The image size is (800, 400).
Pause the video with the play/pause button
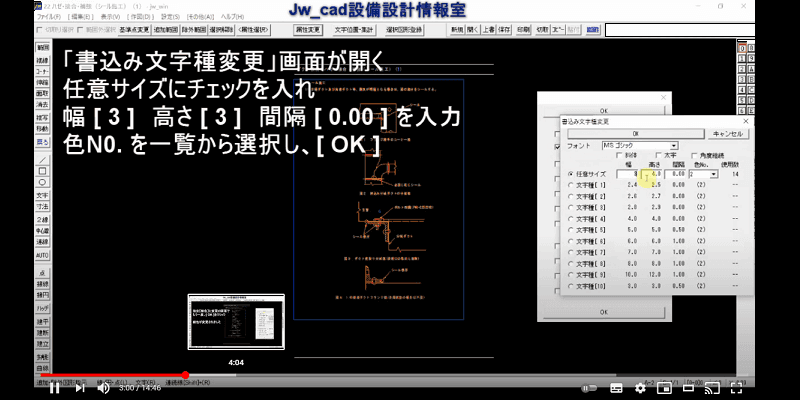(x=54, y=388)
